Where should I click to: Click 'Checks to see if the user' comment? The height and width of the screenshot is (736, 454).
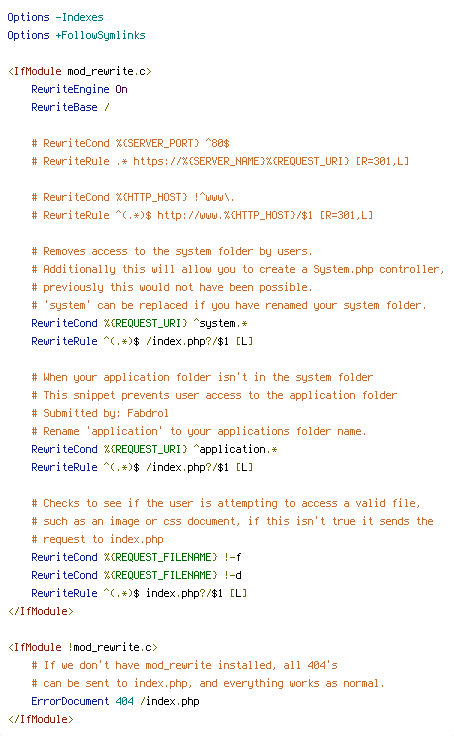tap(226, 503)
